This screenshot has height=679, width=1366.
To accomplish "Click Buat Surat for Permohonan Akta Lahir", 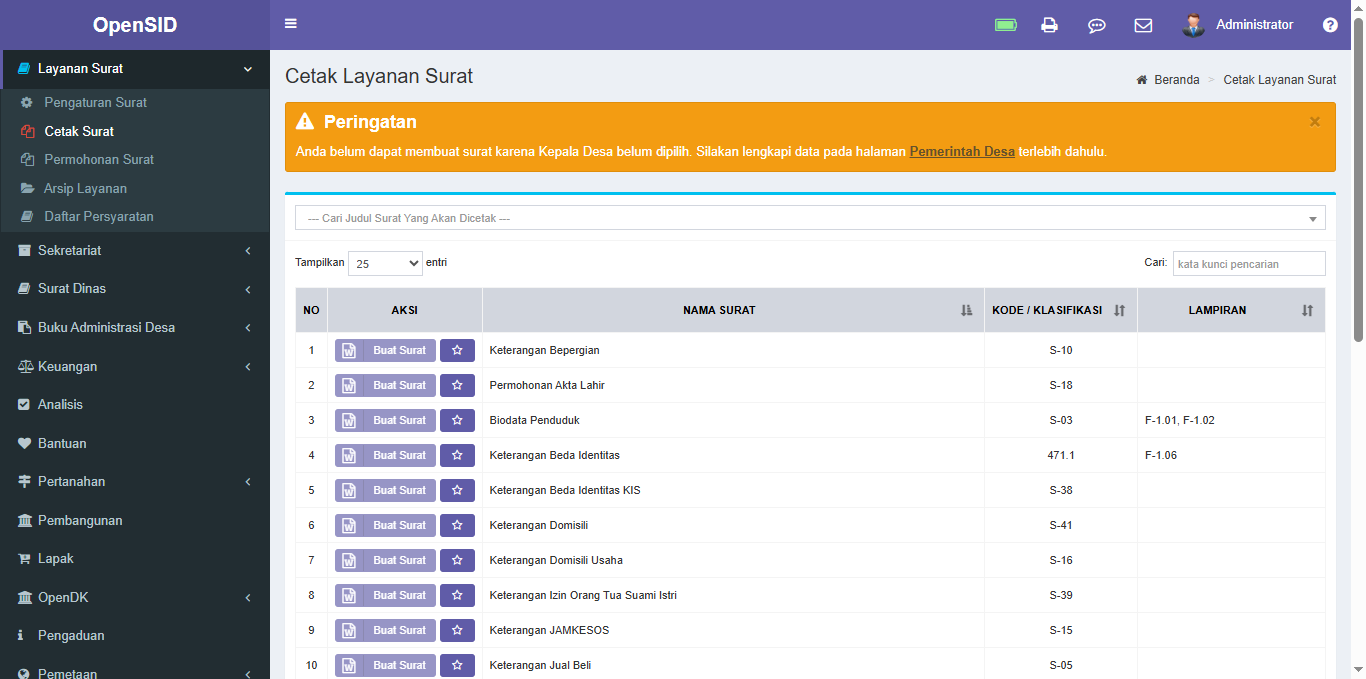I will [x=386, y=385].
